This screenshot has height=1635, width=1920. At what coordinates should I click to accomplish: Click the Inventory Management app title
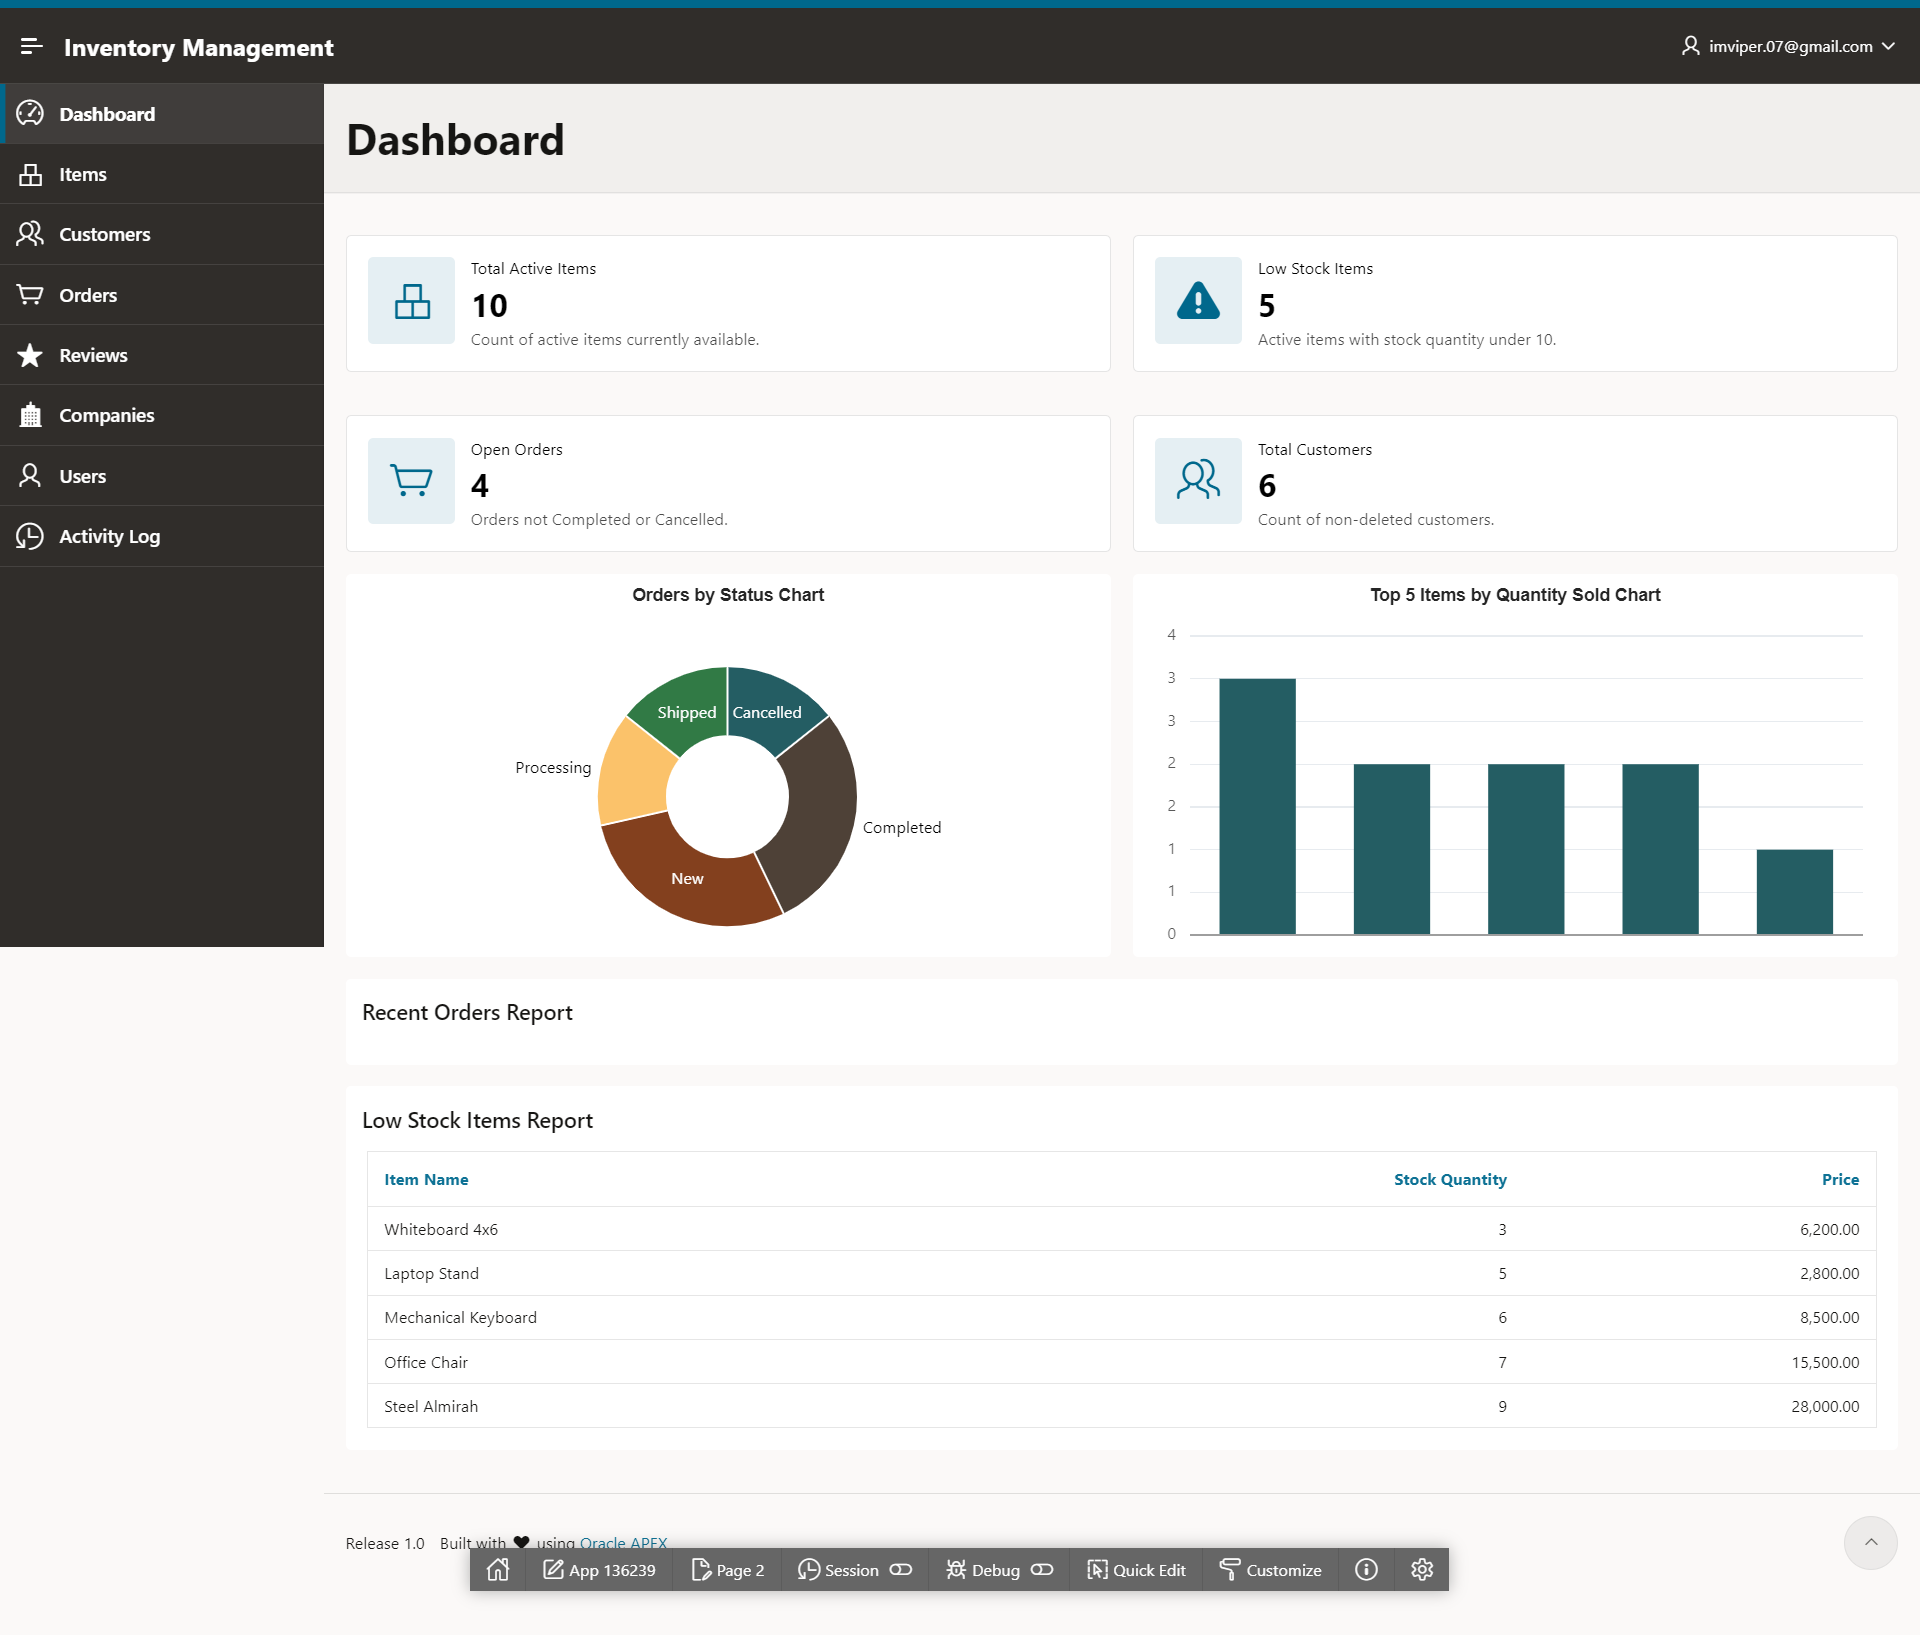[199, 47]
